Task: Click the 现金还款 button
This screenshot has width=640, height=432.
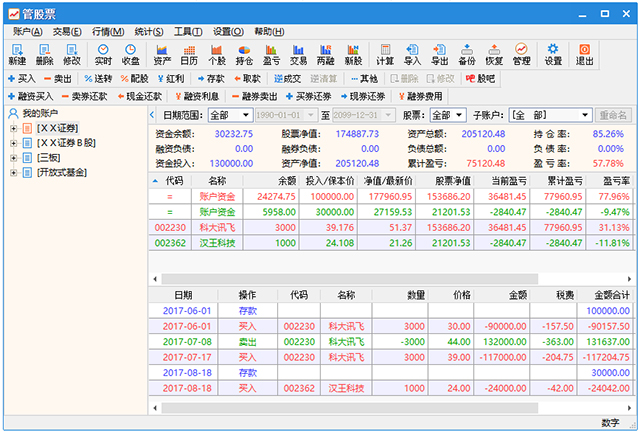Action: coord(140,96)
